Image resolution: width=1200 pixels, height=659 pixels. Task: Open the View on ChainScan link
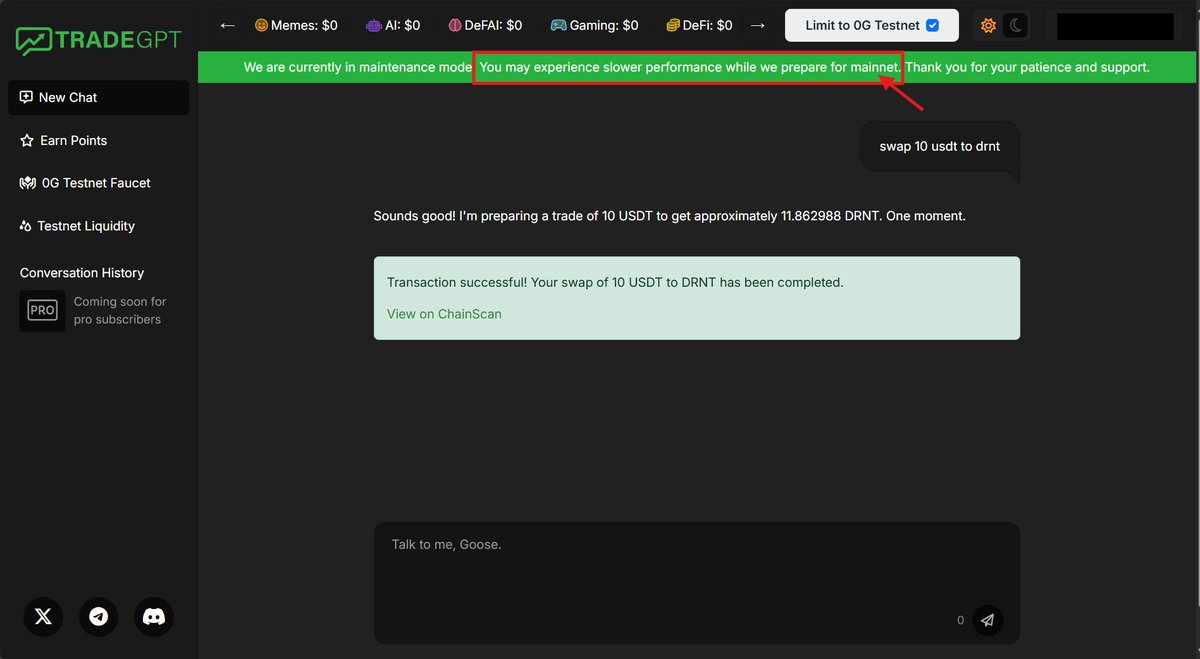[x=444, y=314]
